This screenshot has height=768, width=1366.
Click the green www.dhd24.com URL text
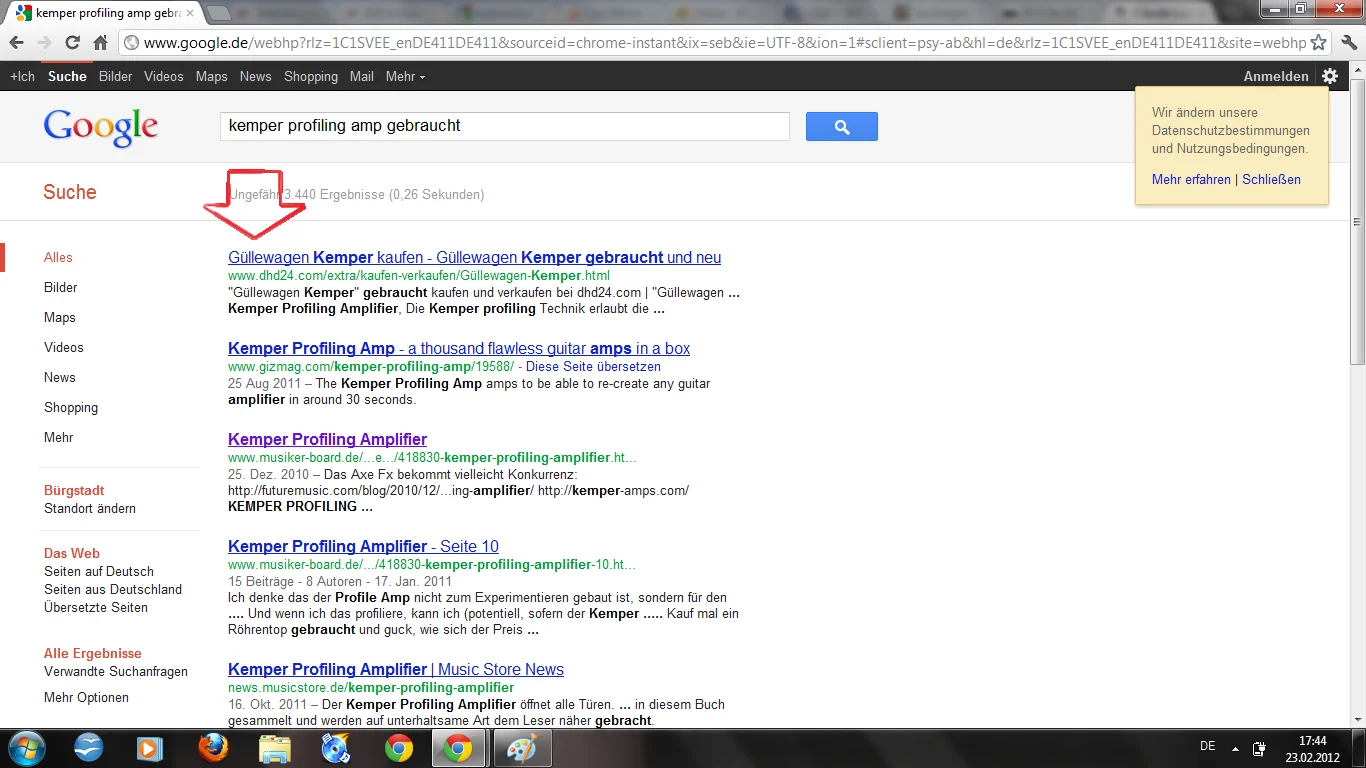coord(419,275)
